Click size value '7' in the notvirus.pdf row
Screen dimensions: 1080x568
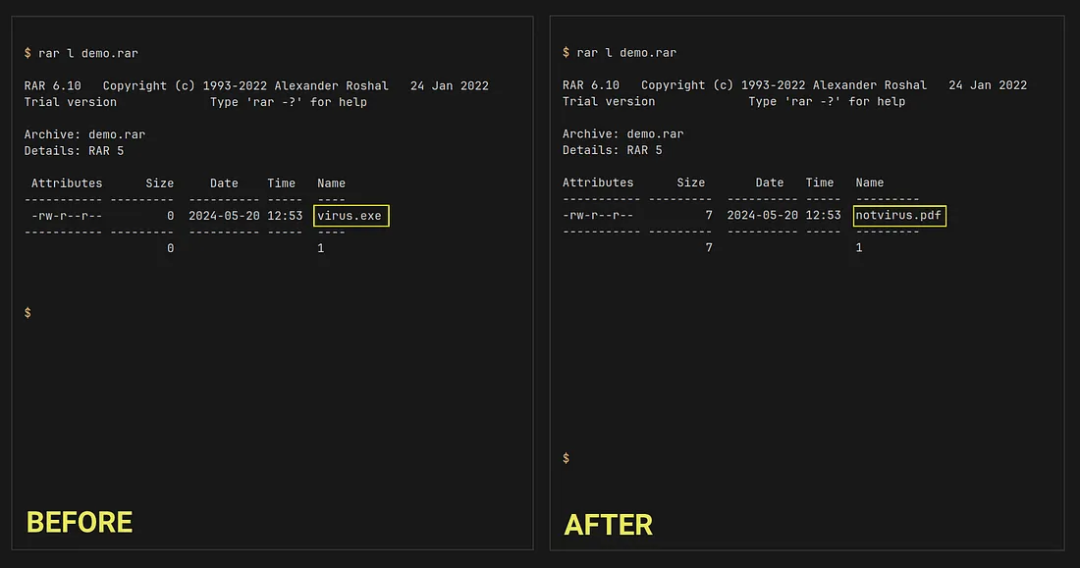click(709, 215)
